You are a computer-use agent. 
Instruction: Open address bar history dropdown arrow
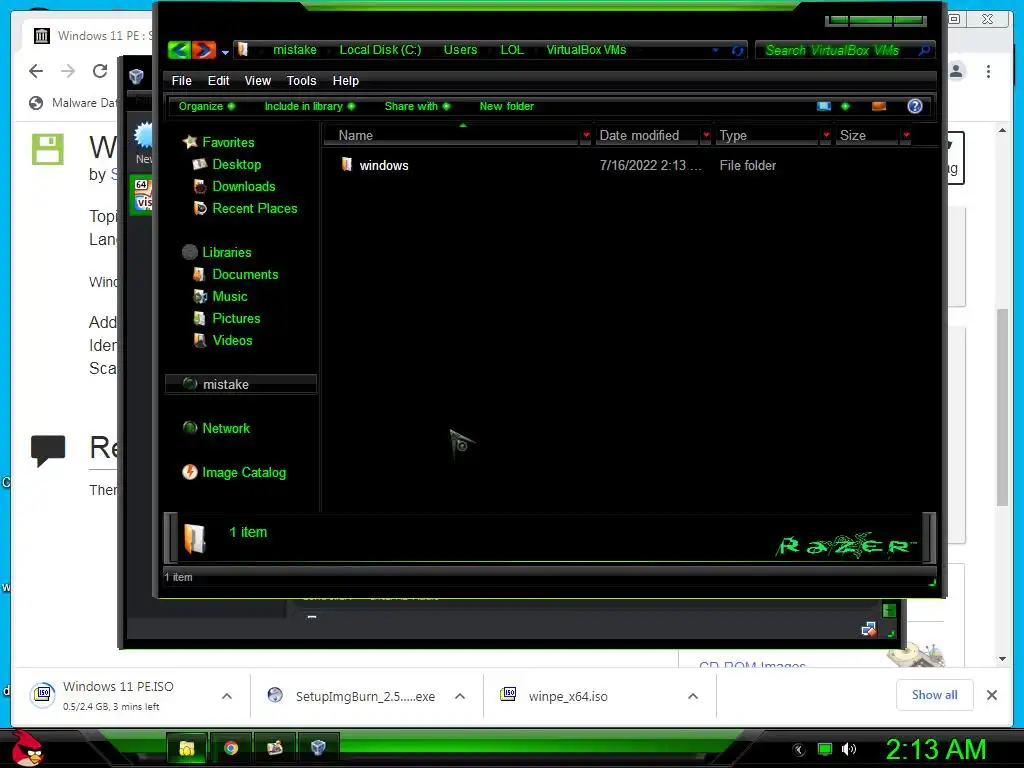coord(716,50)
